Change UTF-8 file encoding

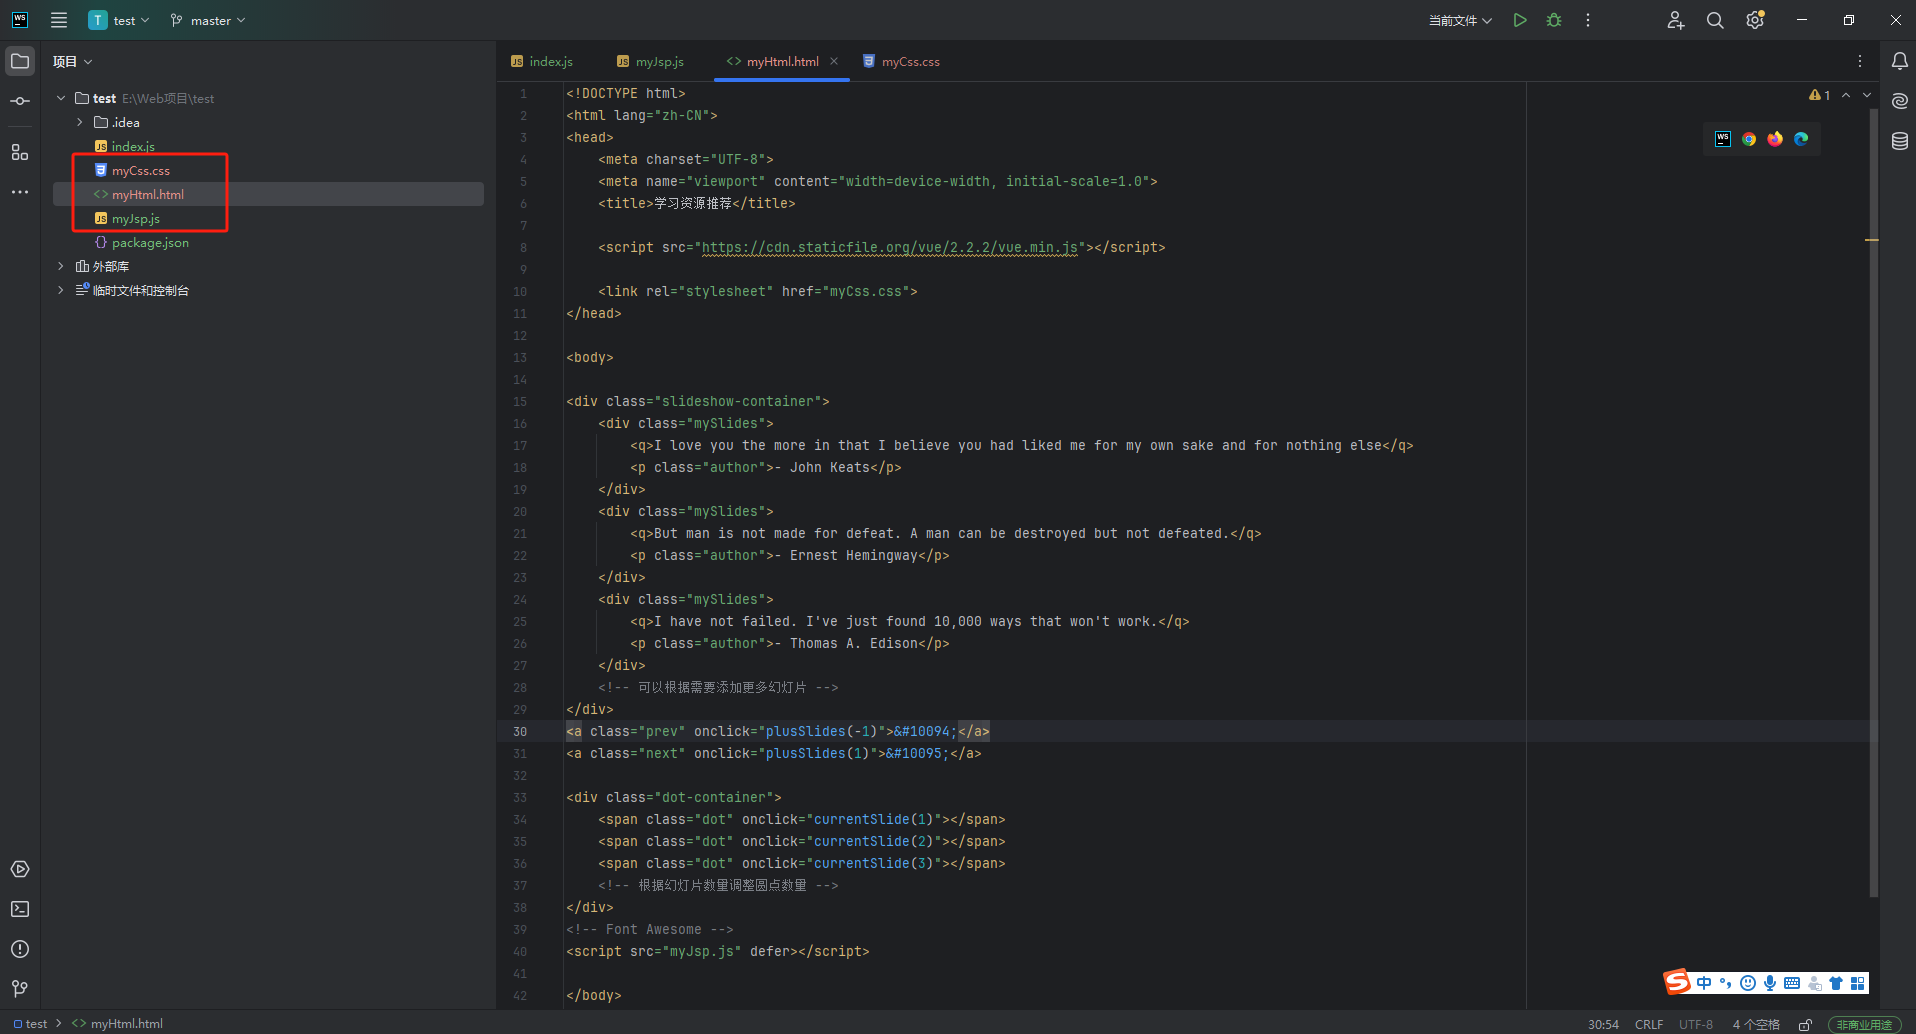pyautogui.click(x=1696, y=1024)
